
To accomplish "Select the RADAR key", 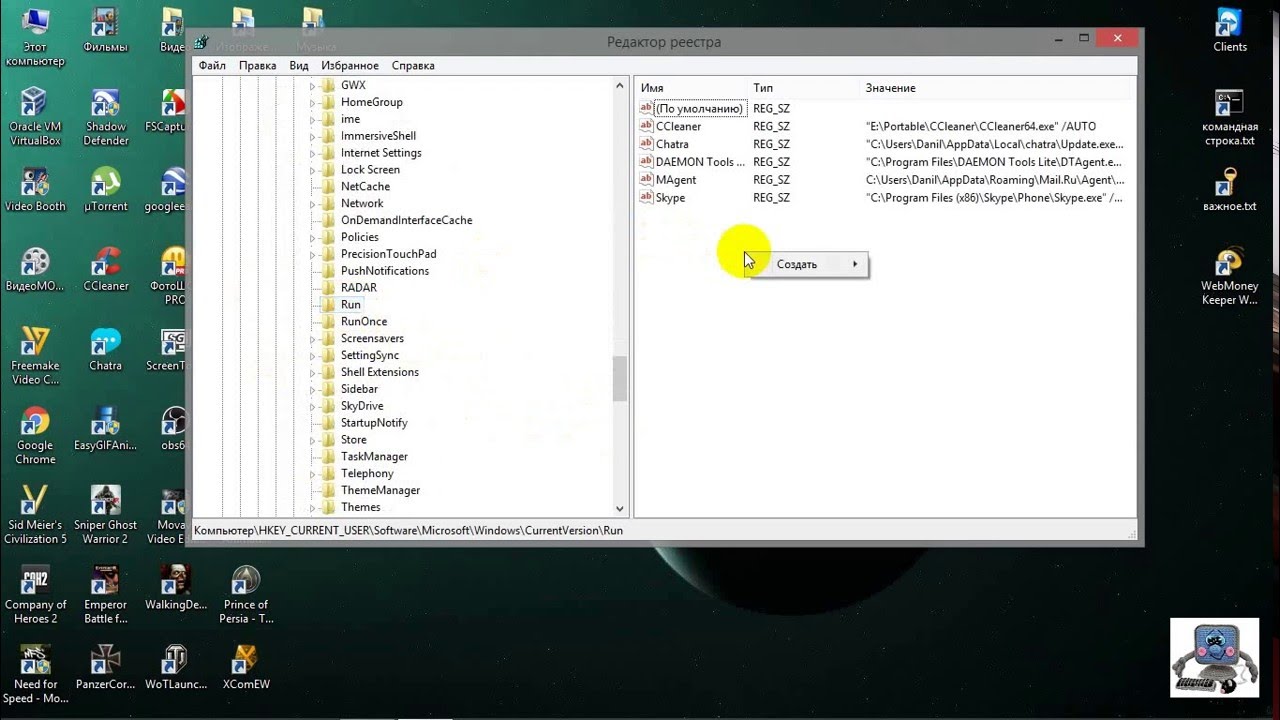I will click(x=359, y=287).
